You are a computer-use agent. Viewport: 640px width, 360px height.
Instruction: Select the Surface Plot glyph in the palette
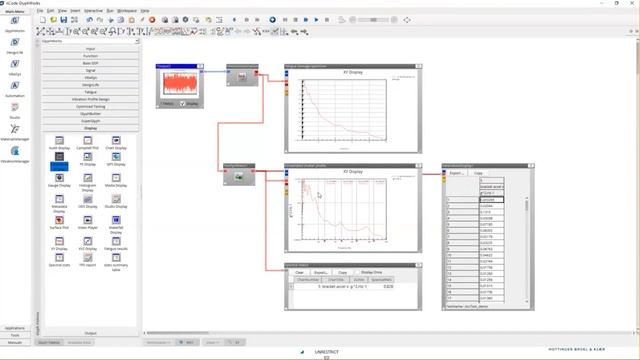click(x=59, y=222)
